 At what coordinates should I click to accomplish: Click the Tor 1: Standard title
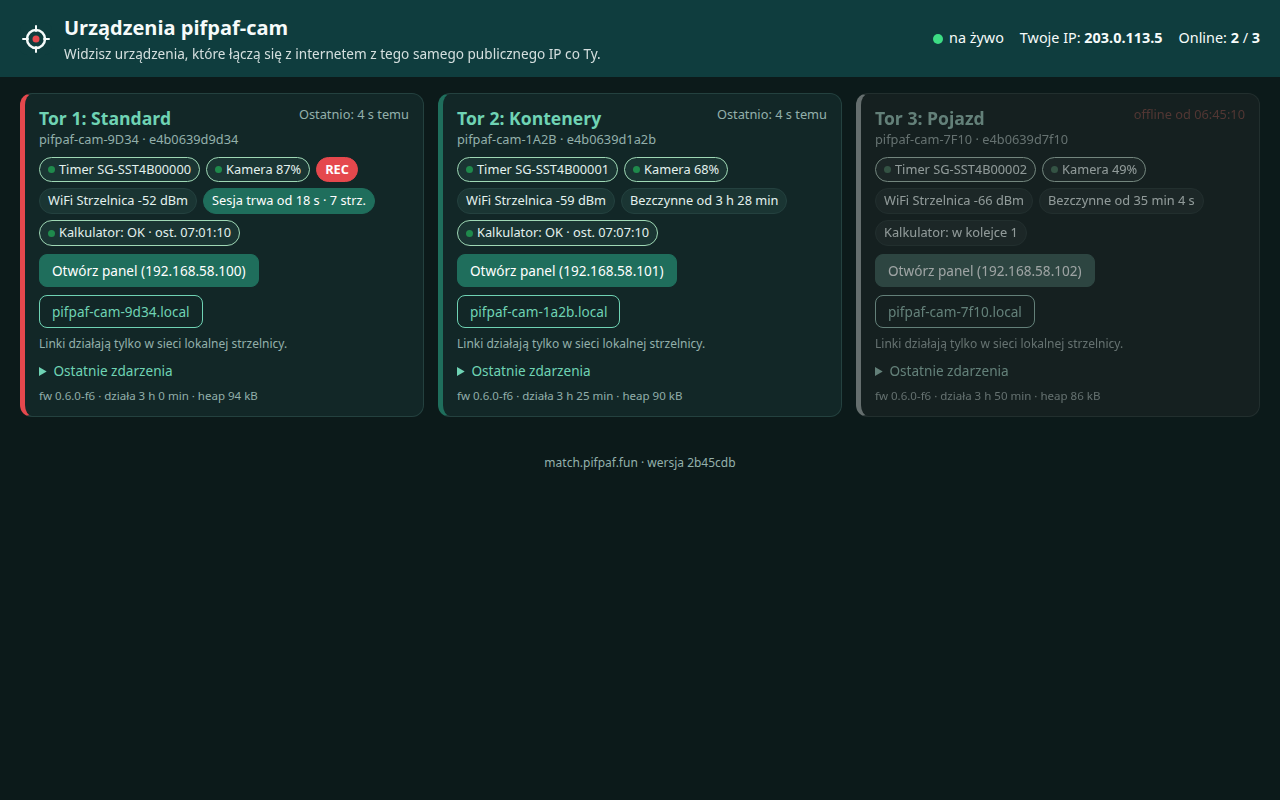(105, 119)
